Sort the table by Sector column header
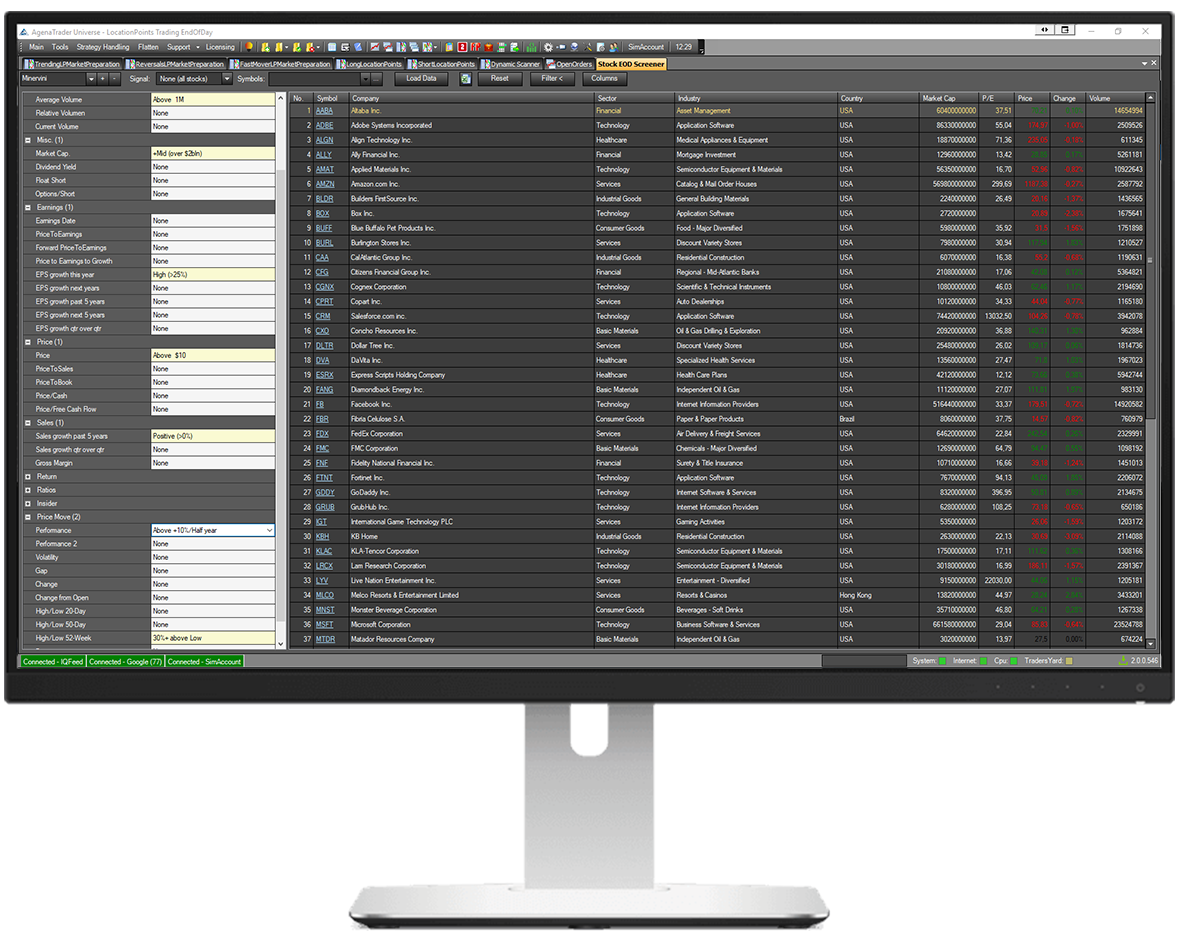Screen dimensions: 1200x942 point(633,98)
